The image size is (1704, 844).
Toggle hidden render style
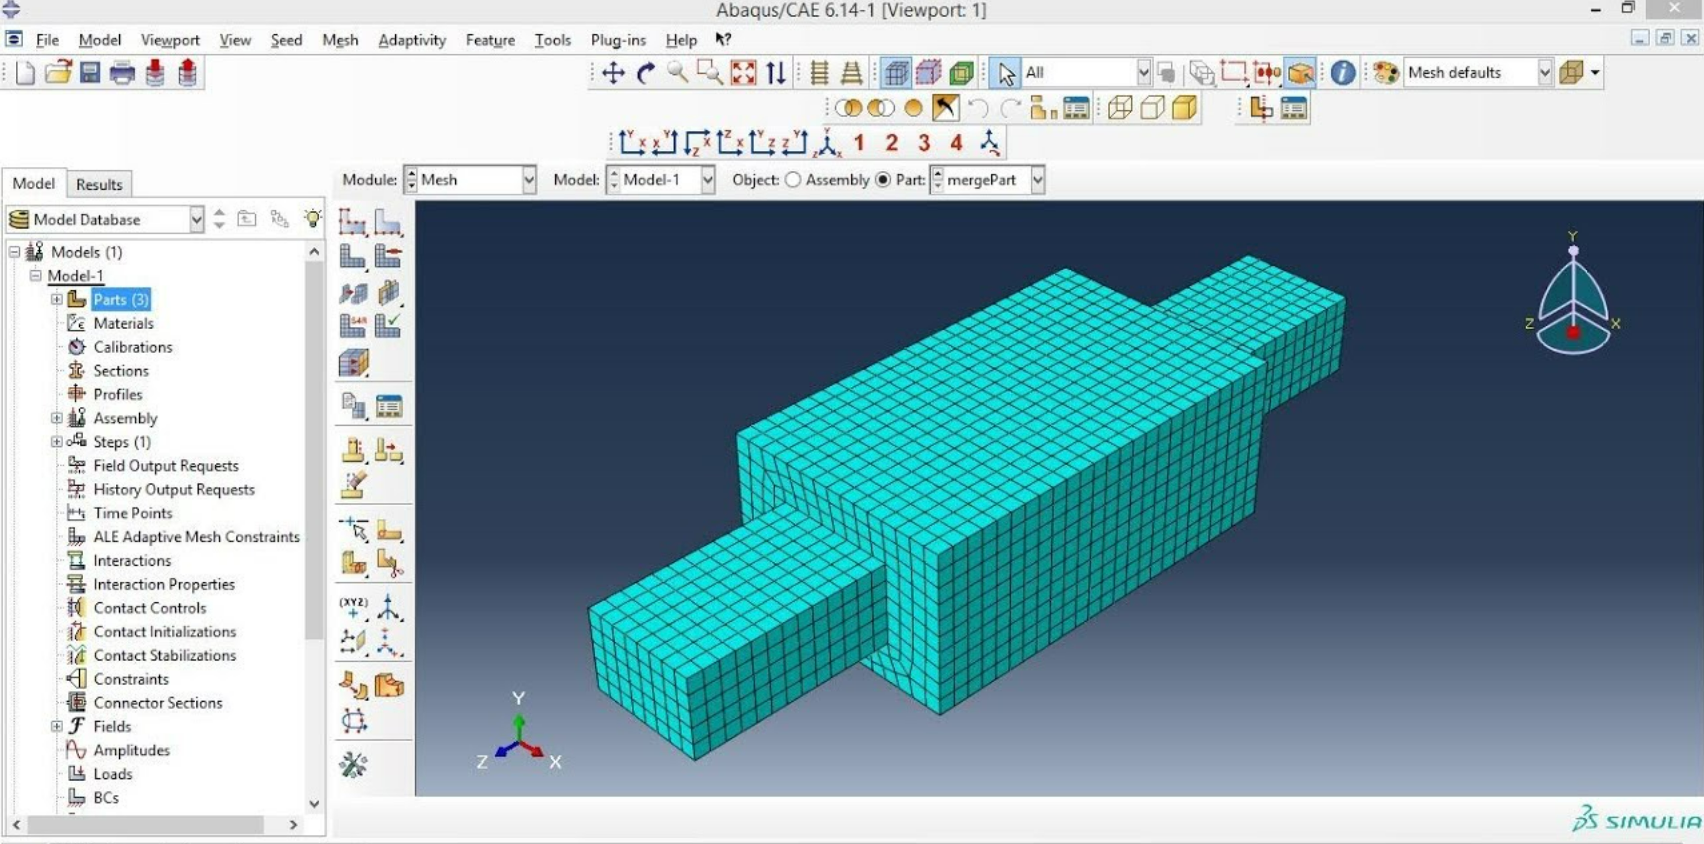tap(1152, 108)
